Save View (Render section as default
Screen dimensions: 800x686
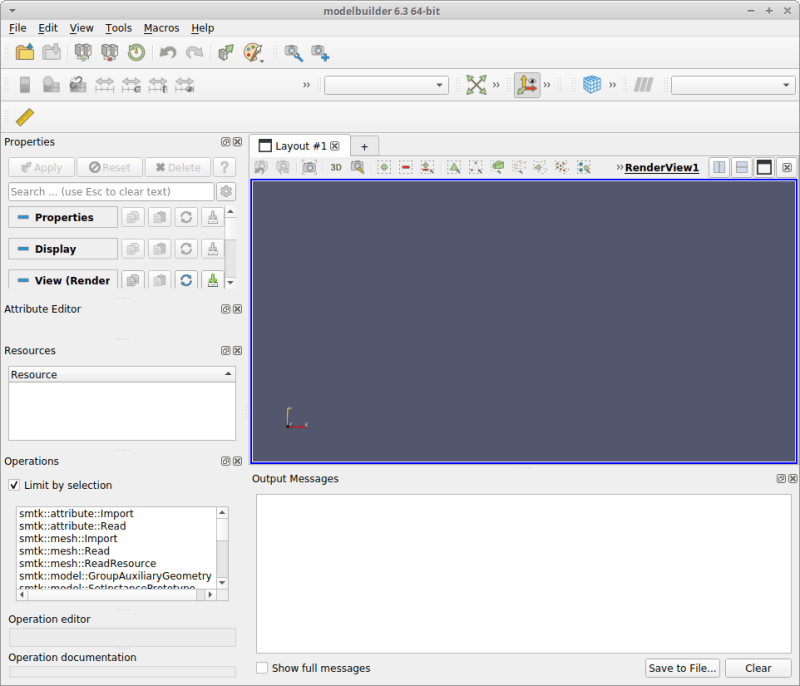[x=213, y=280]
